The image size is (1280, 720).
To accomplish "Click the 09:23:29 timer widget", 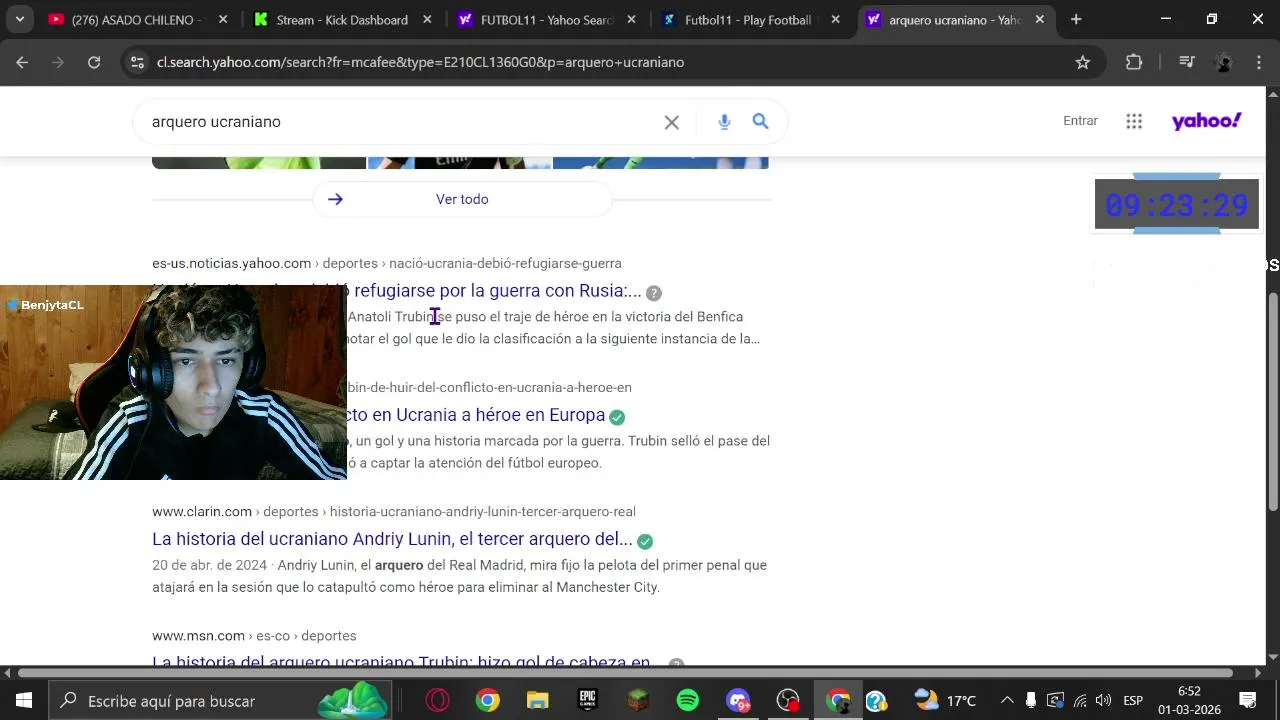I will click(x=1177, y=205).
